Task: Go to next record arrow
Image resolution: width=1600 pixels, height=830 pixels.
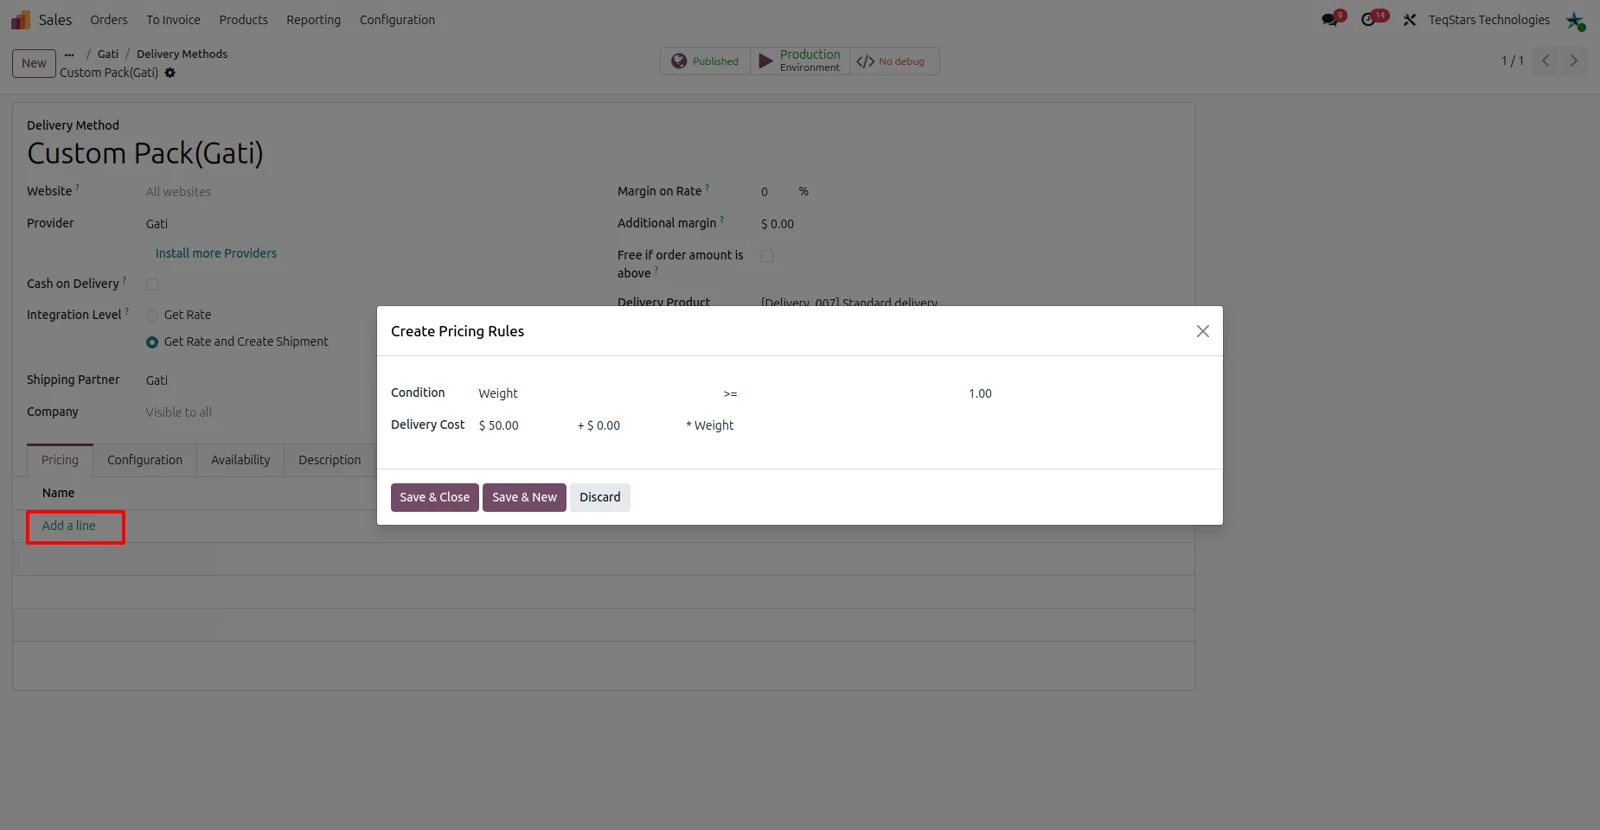Action: (x=1574, y=61)
